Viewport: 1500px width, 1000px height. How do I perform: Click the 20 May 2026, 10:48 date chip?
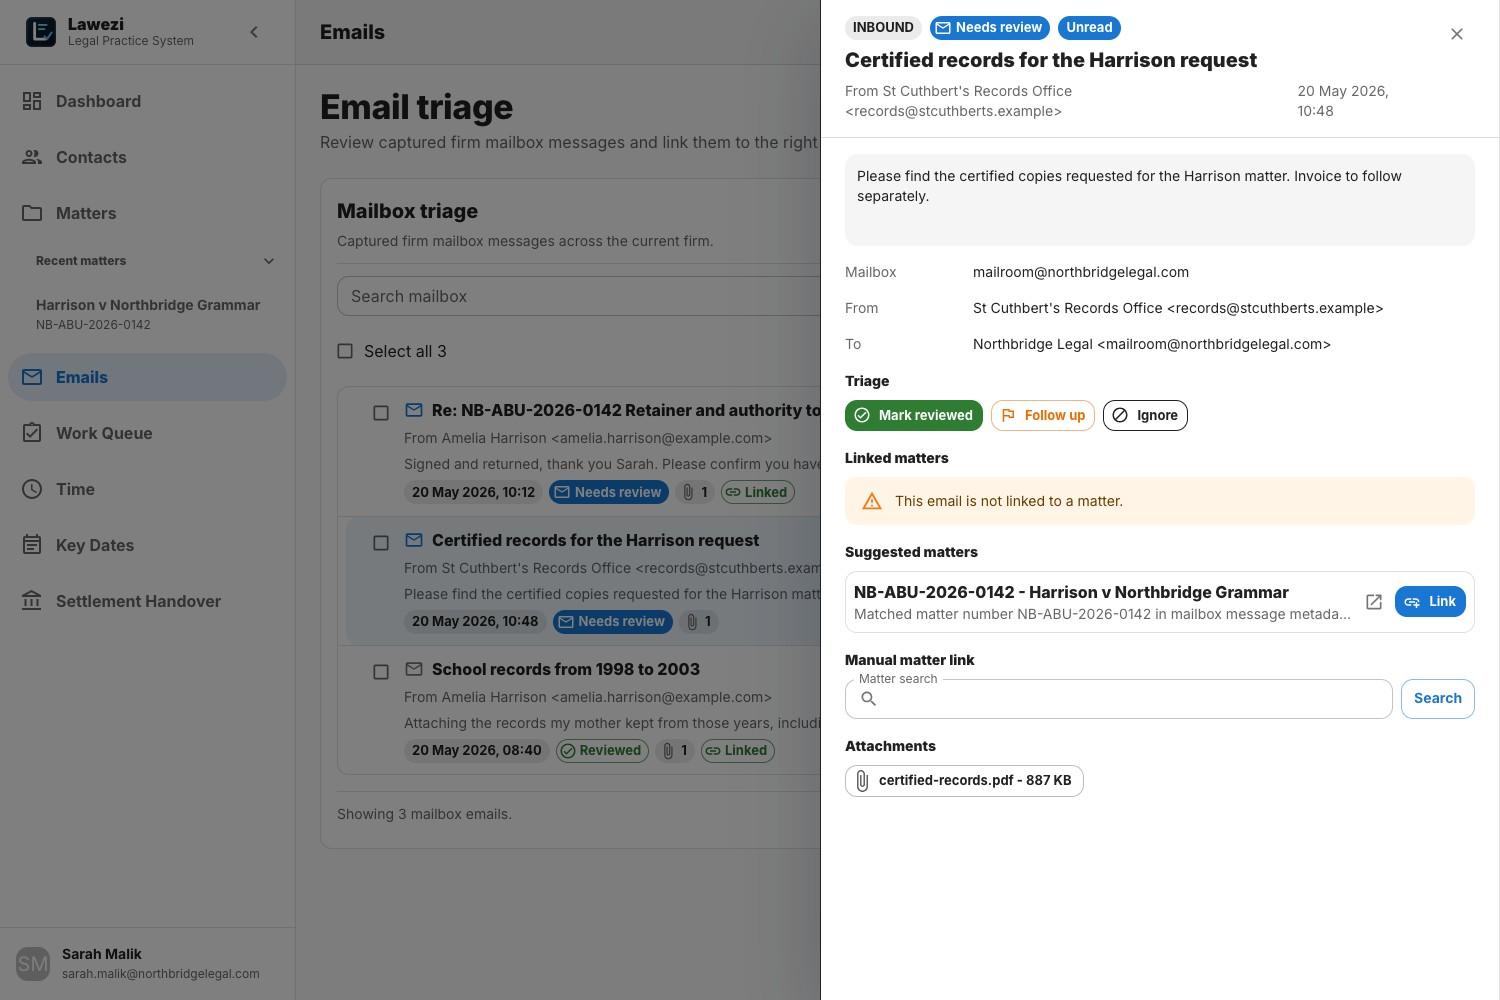point(475,622)
